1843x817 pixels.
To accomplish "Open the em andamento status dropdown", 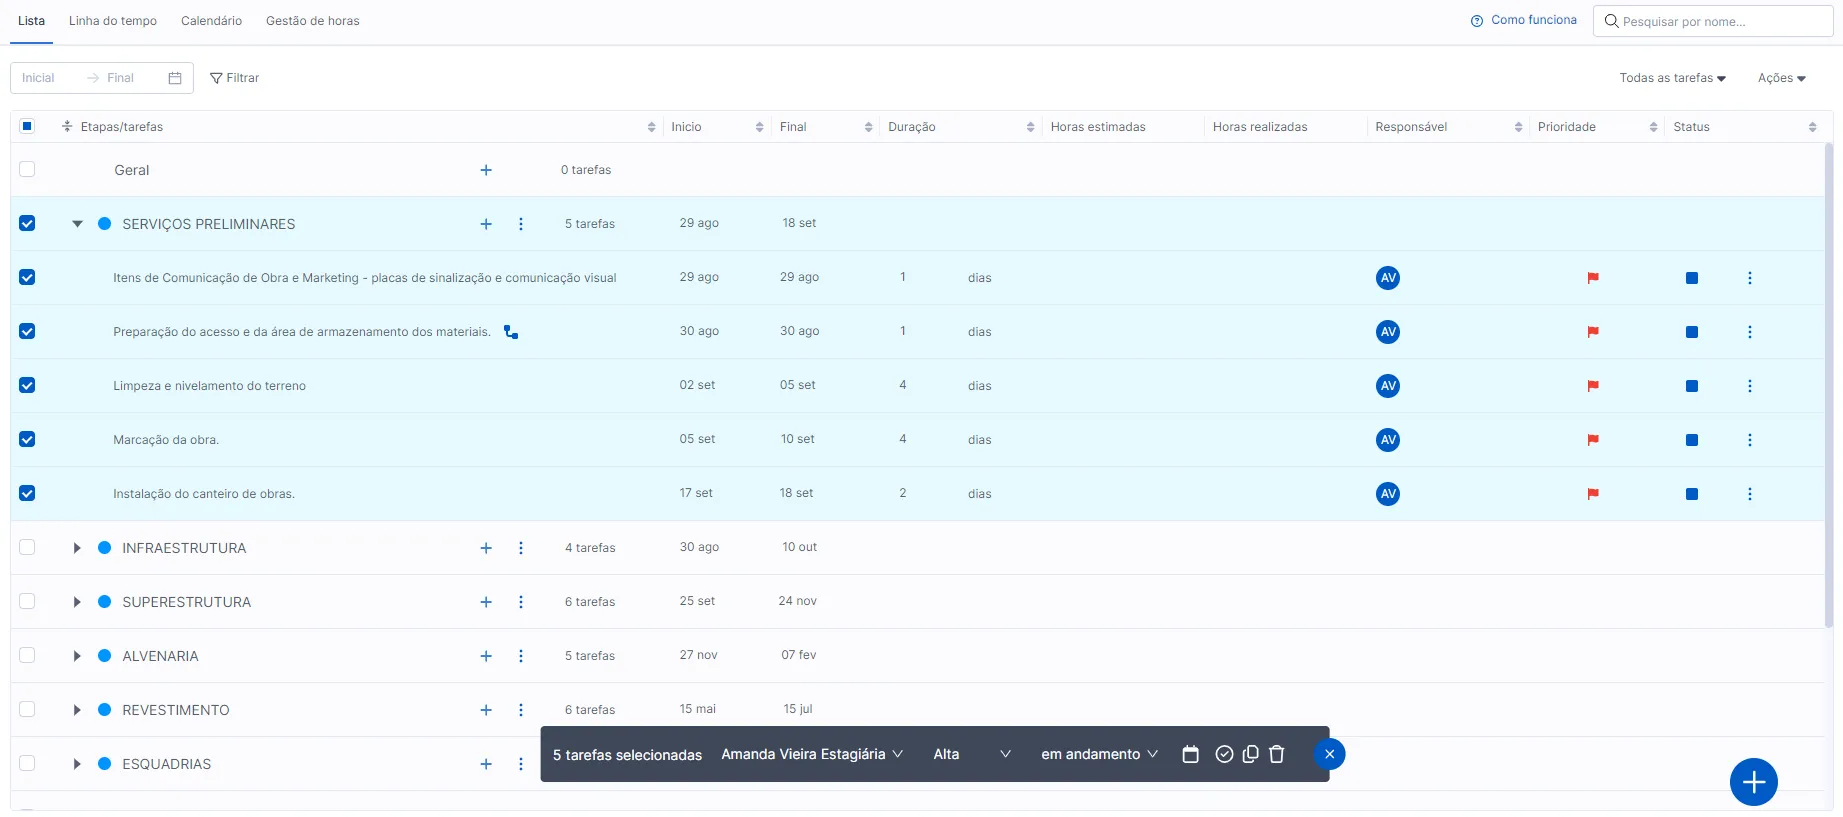I will [x=1099, y=754].
